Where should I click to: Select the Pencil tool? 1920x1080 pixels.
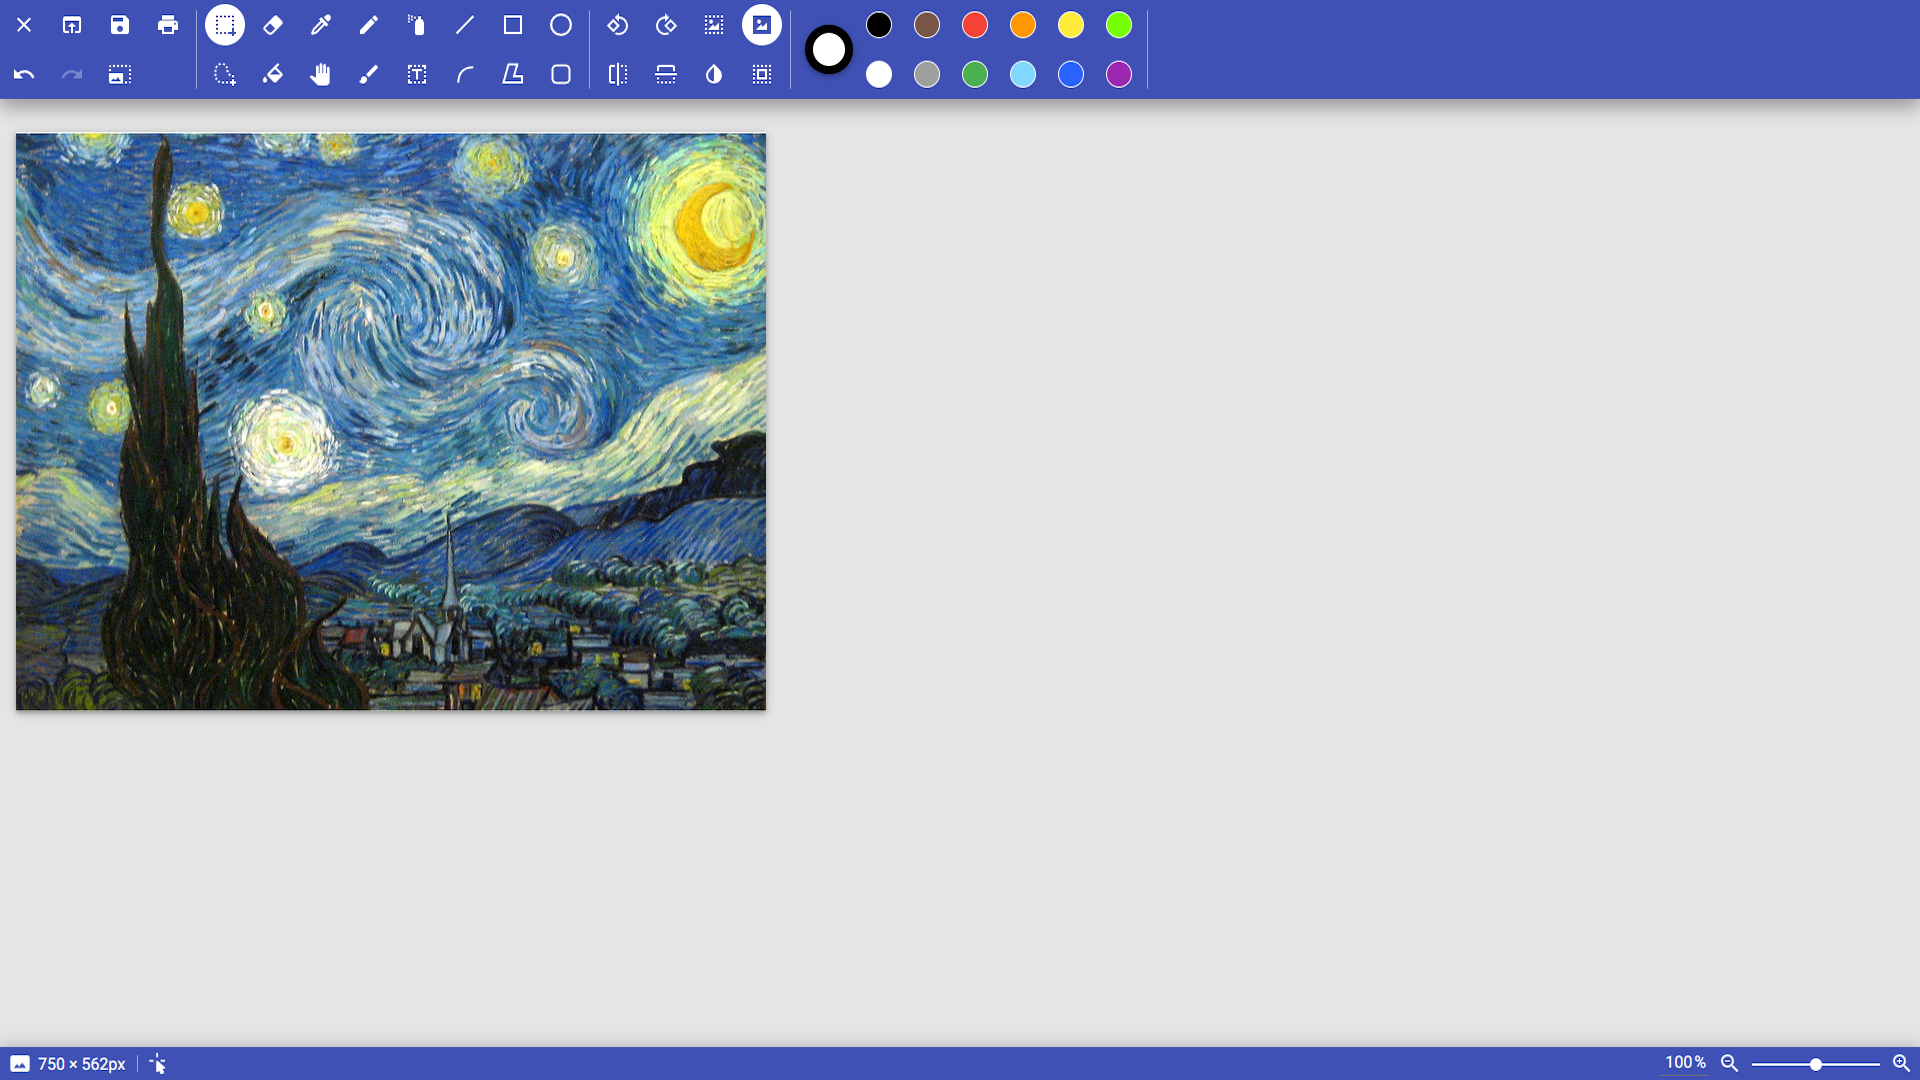[369, 25]
